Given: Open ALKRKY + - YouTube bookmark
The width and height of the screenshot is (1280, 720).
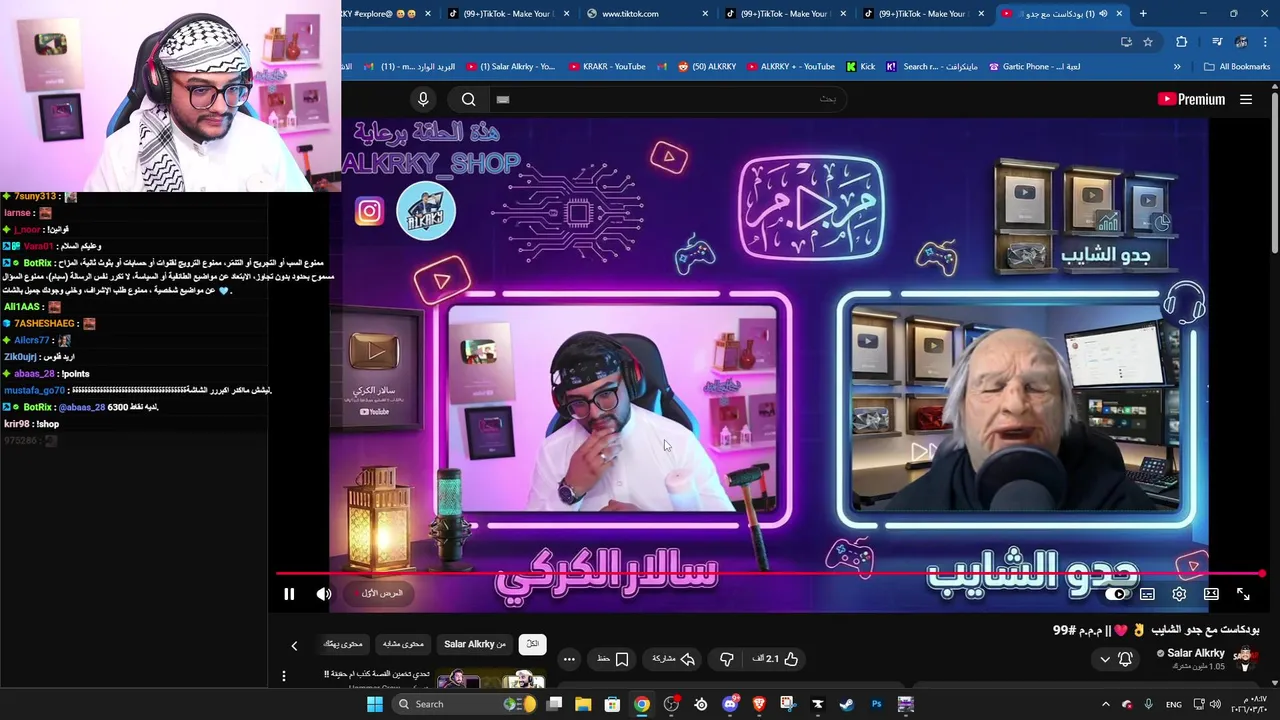Looking at the screenshot, I should (x=790, y=67).
